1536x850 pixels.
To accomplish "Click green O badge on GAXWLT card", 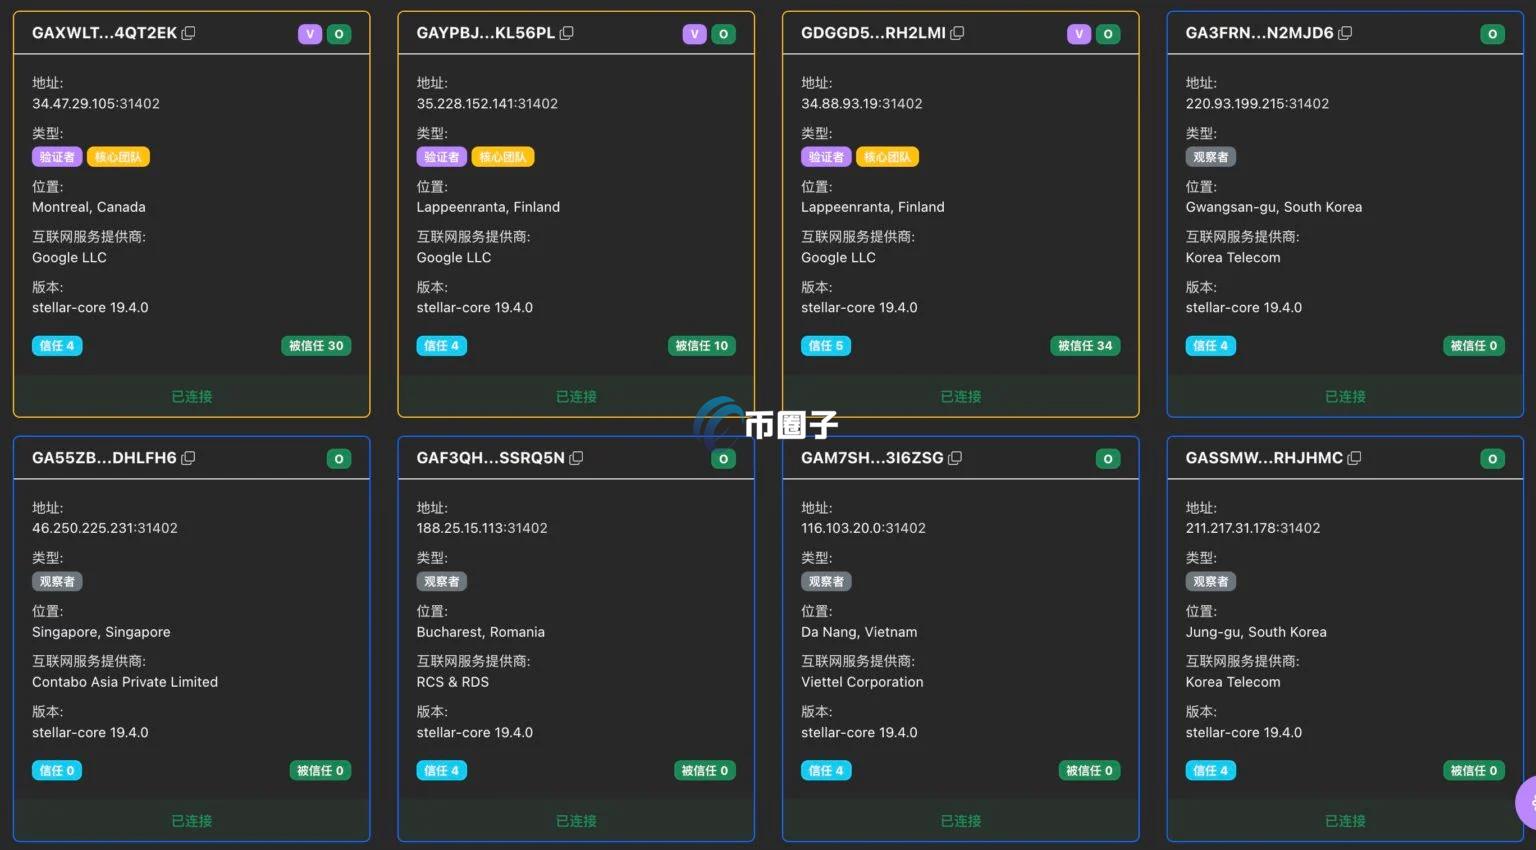I will 339,34.
